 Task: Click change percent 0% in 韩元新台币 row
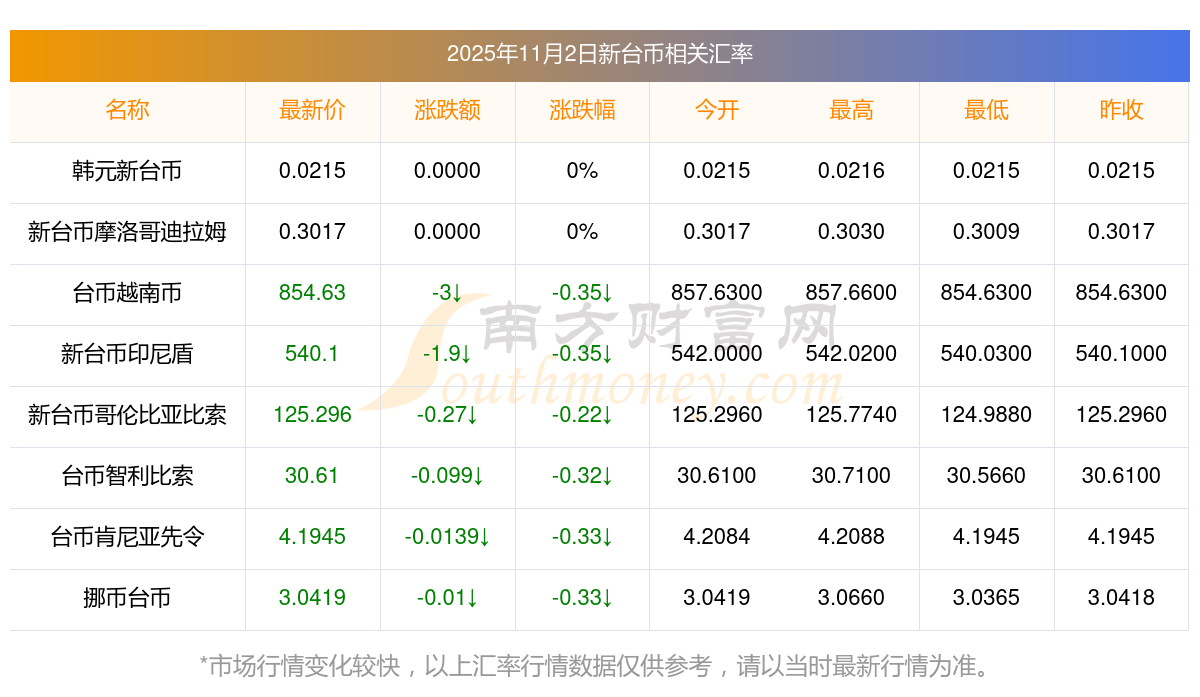(x=582, y=171)
